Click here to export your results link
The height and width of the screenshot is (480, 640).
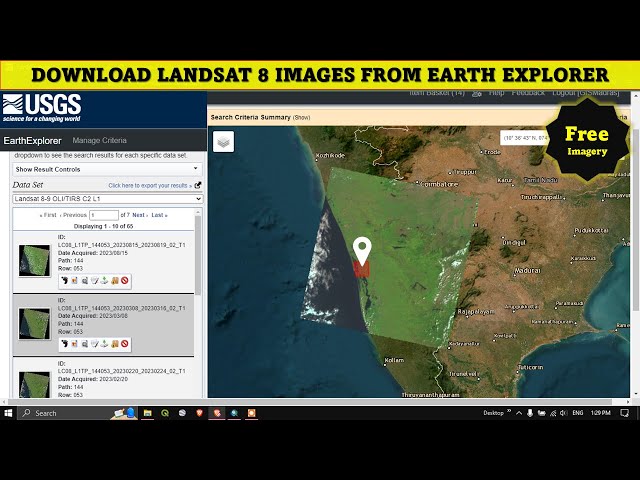click(x=150, y=185)
